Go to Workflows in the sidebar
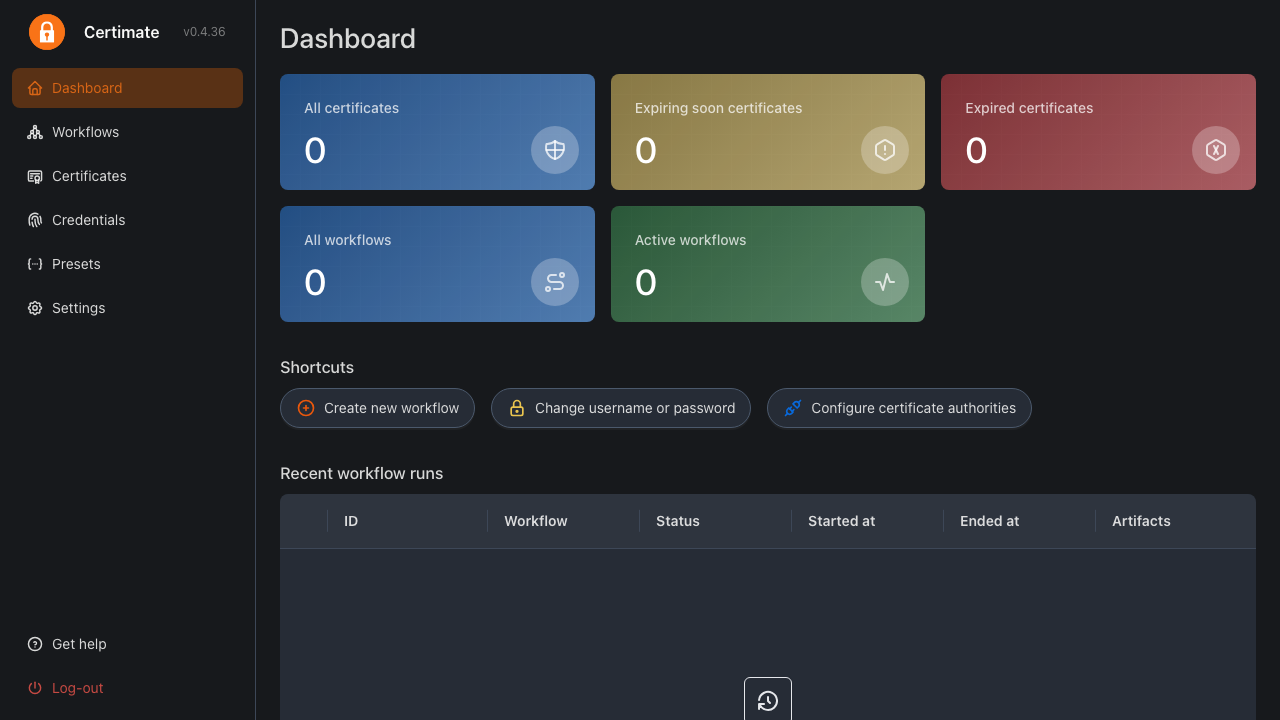 pos(127,132)
